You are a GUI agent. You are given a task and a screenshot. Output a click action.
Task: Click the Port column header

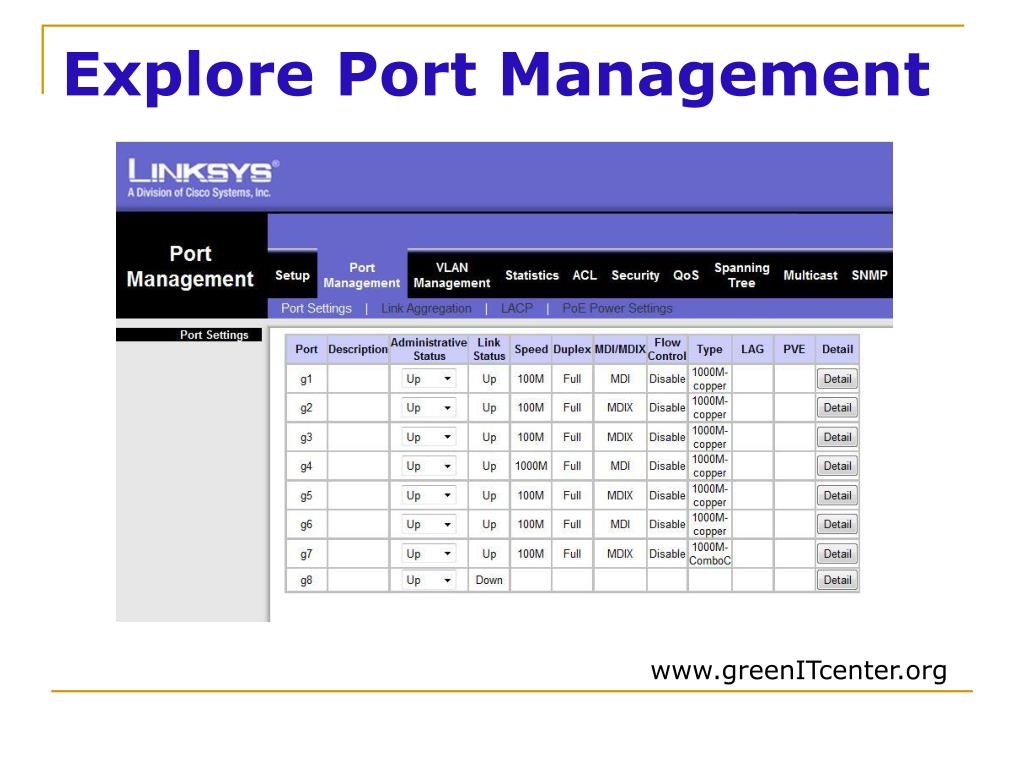click(x=306, y=349)
